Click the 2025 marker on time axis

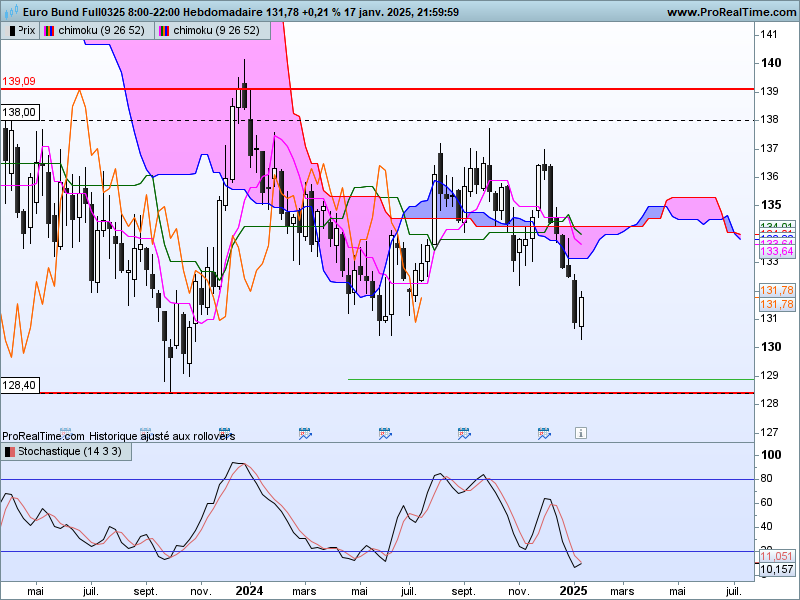click(x=573, y=591)
